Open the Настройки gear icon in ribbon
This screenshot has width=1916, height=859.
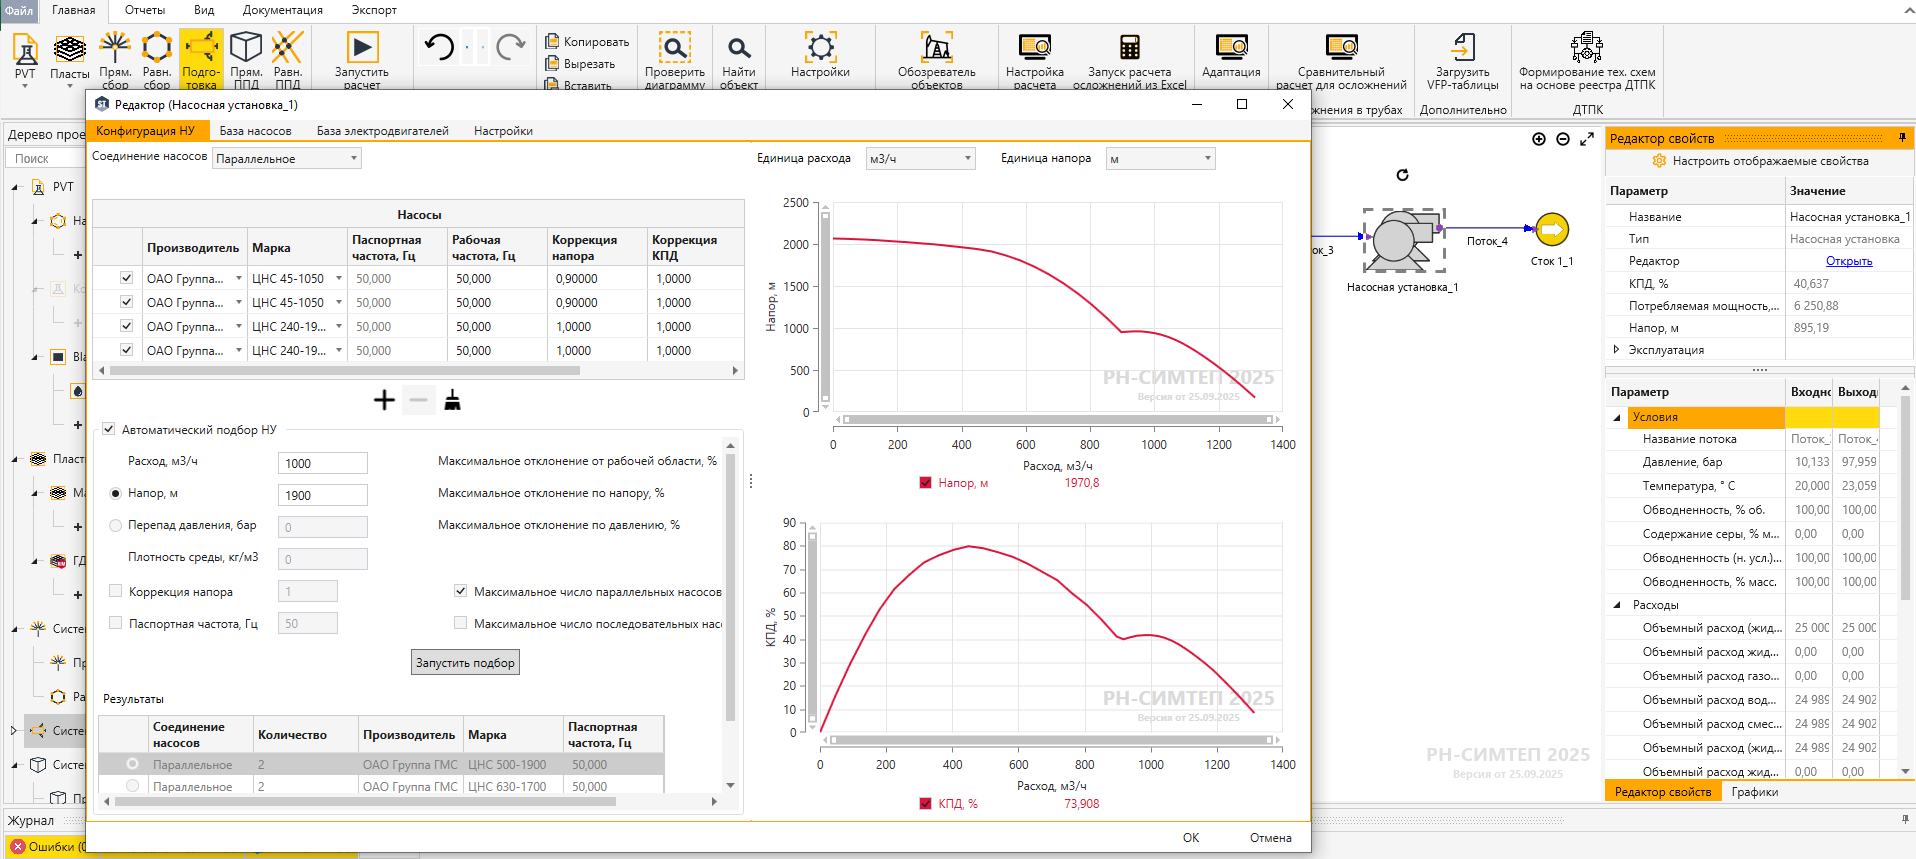tap(820, 48)
